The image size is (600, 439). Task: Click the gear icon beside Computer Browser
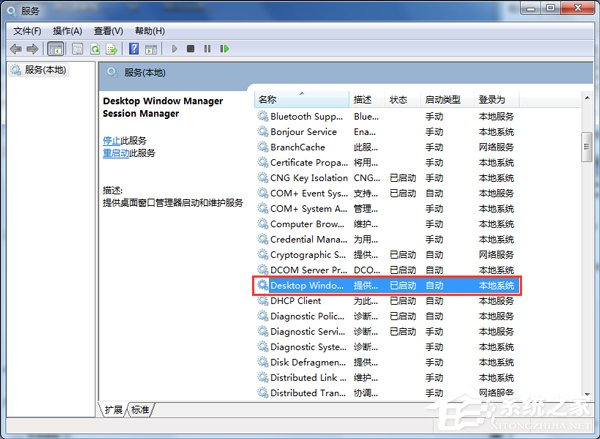coord(263,224)
